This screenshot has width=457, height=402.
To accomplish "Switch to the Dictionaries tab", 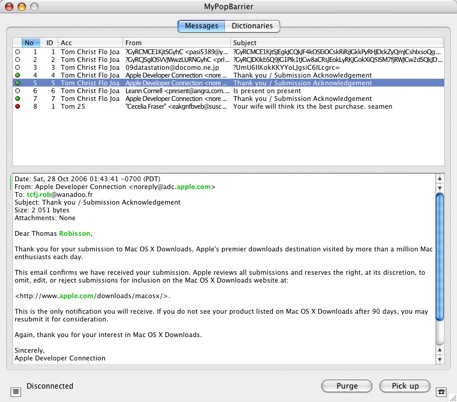I will 252,26.
